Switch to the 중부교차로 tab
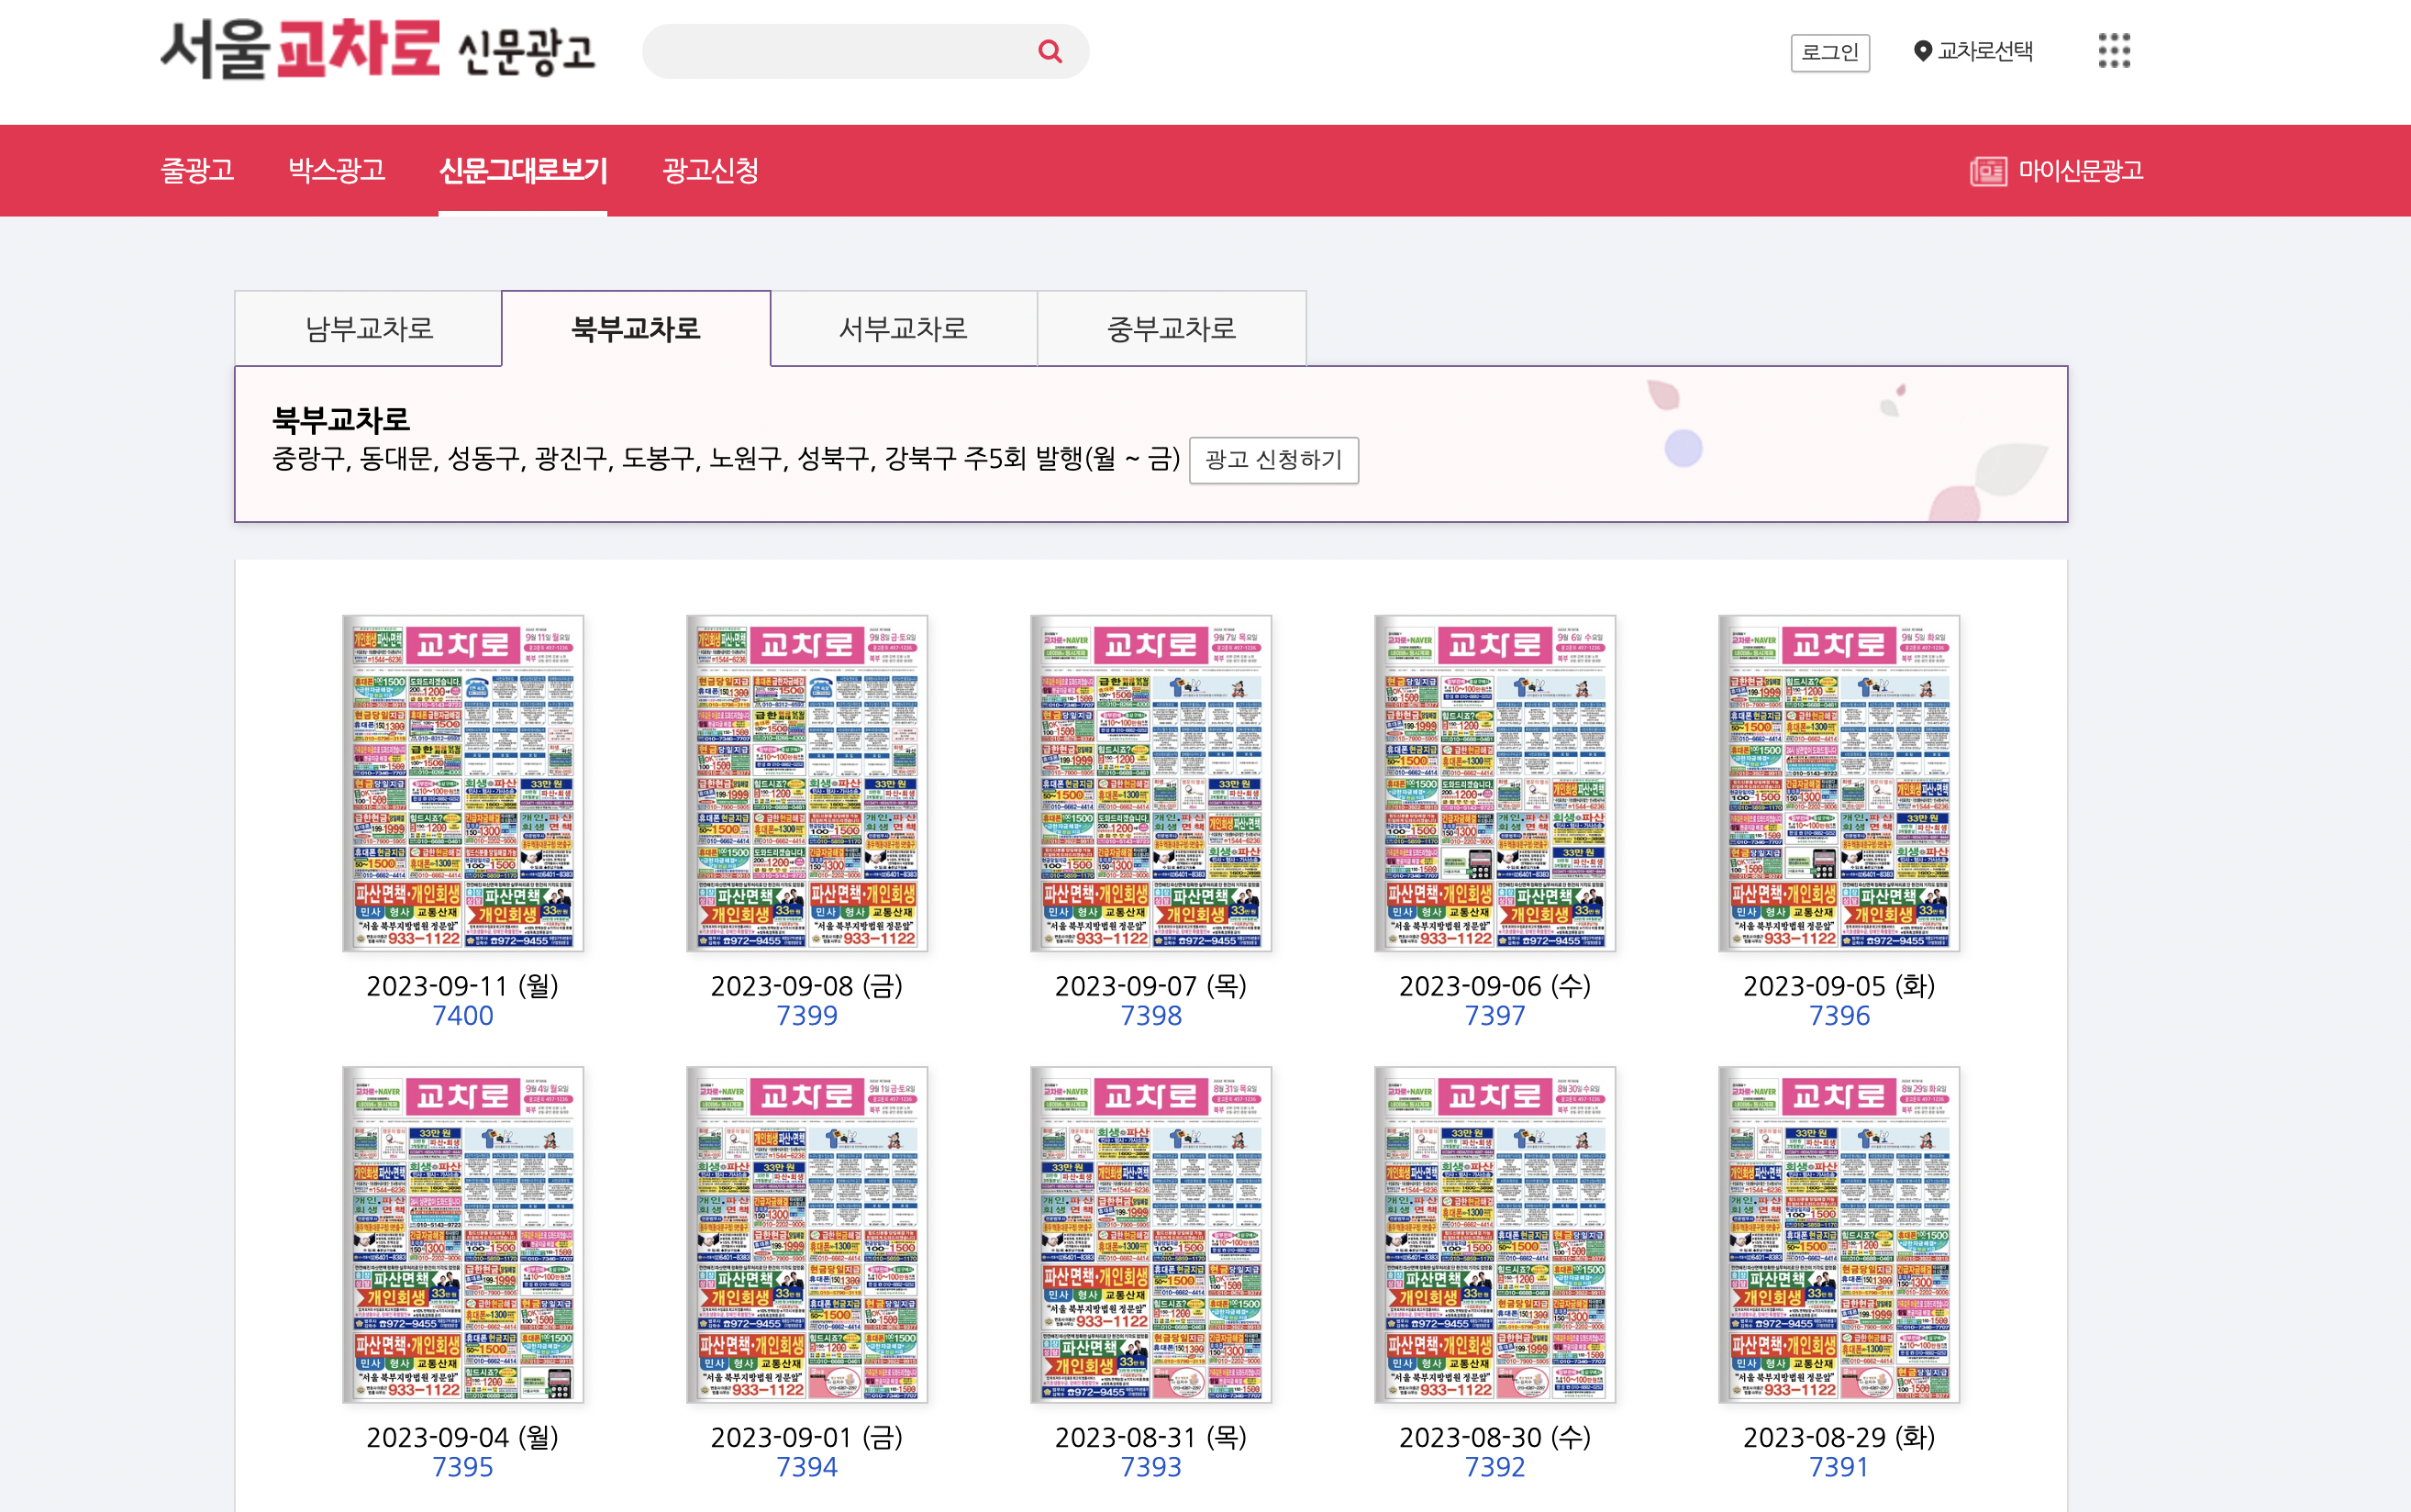Viewport: 2411px width, 1512px height. tap(1171, 328)
